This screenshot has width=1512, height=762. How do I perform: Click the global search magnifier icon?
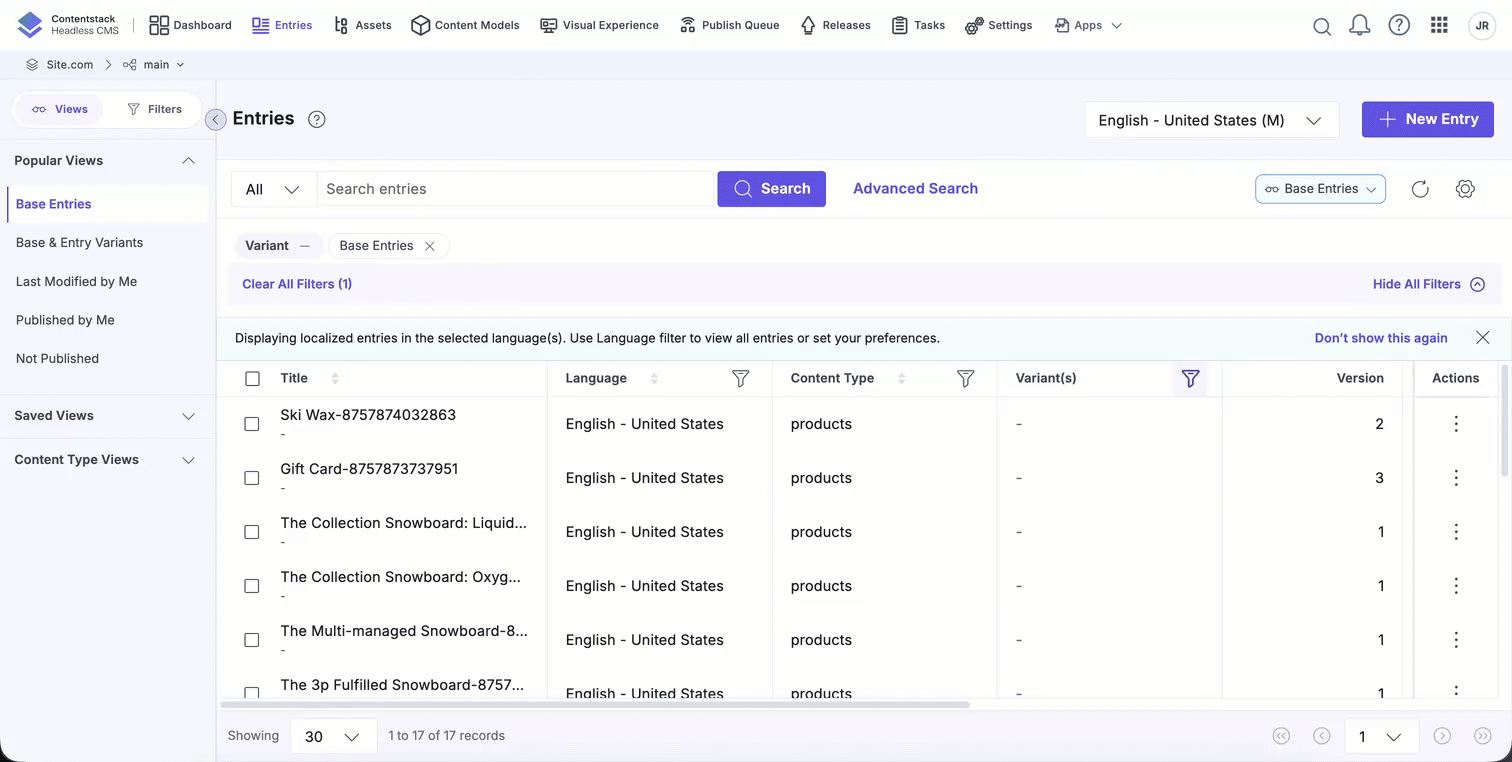click(1321, 26)
